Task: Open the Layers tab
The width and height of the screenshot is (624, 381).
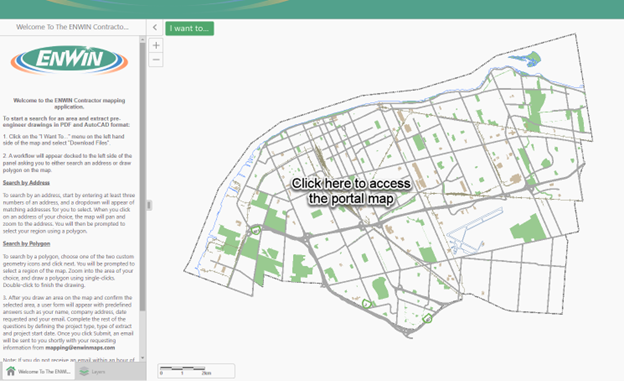Action: [x=92, y=372]
